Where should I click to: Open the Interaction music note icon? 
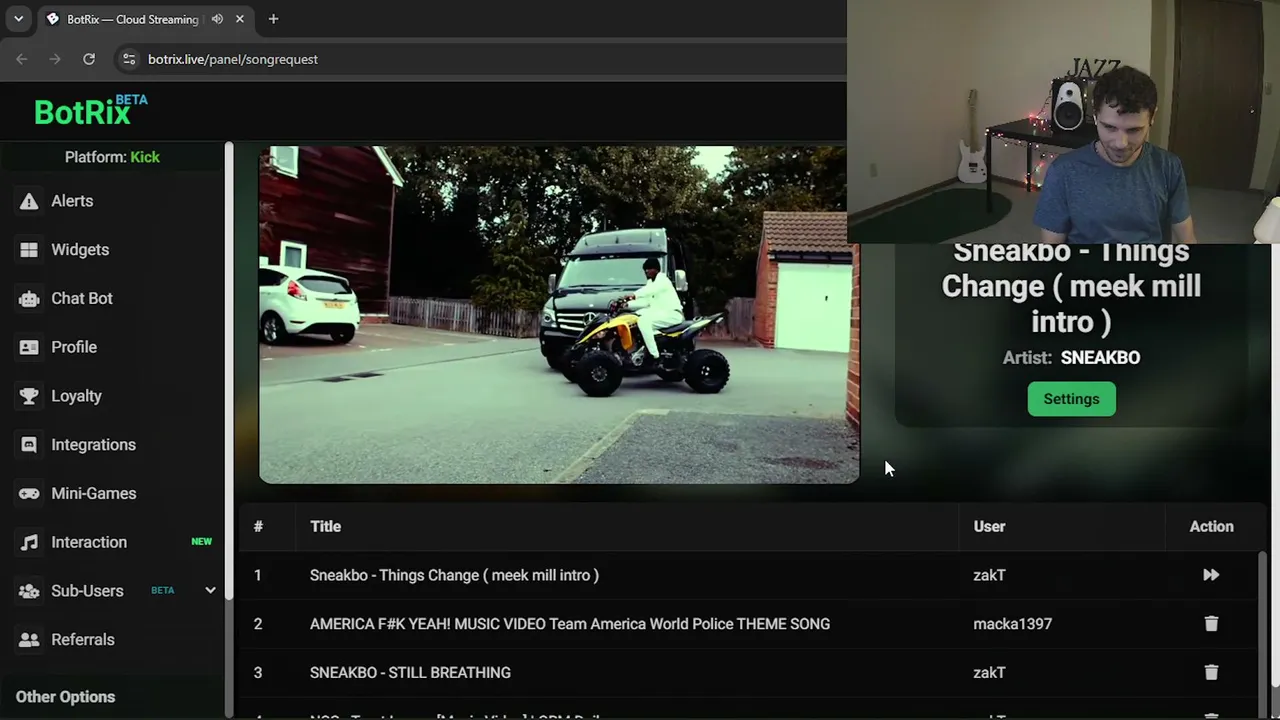(29, 542)
